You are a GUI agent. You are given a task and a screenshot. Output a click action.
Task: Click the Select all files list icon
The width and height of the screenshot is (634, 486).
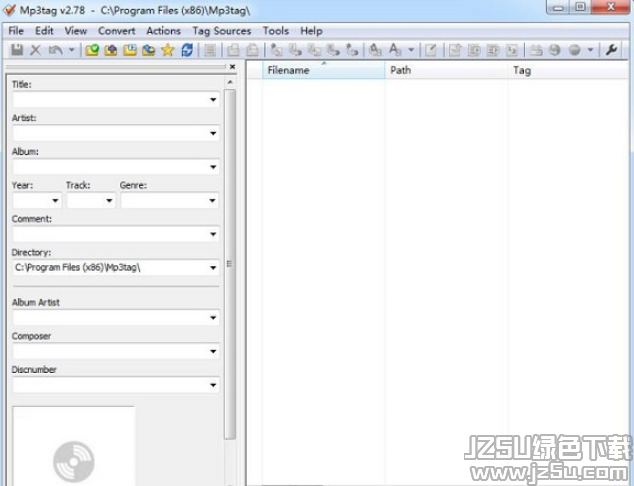210,50
